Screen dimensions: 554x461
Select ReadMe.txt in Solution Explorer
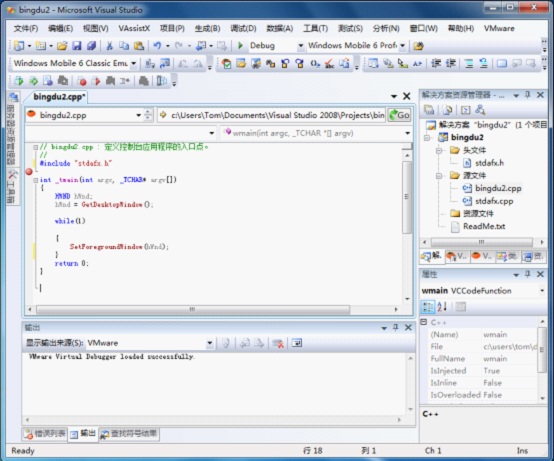(x=484, y=226)
